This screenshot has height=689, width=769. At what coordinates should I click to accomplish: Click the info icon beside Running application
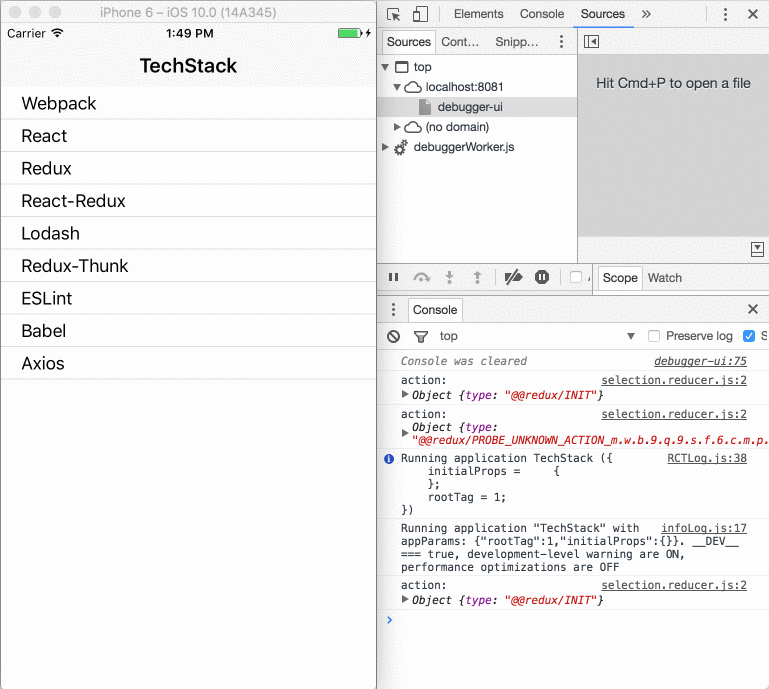[389, 459]
